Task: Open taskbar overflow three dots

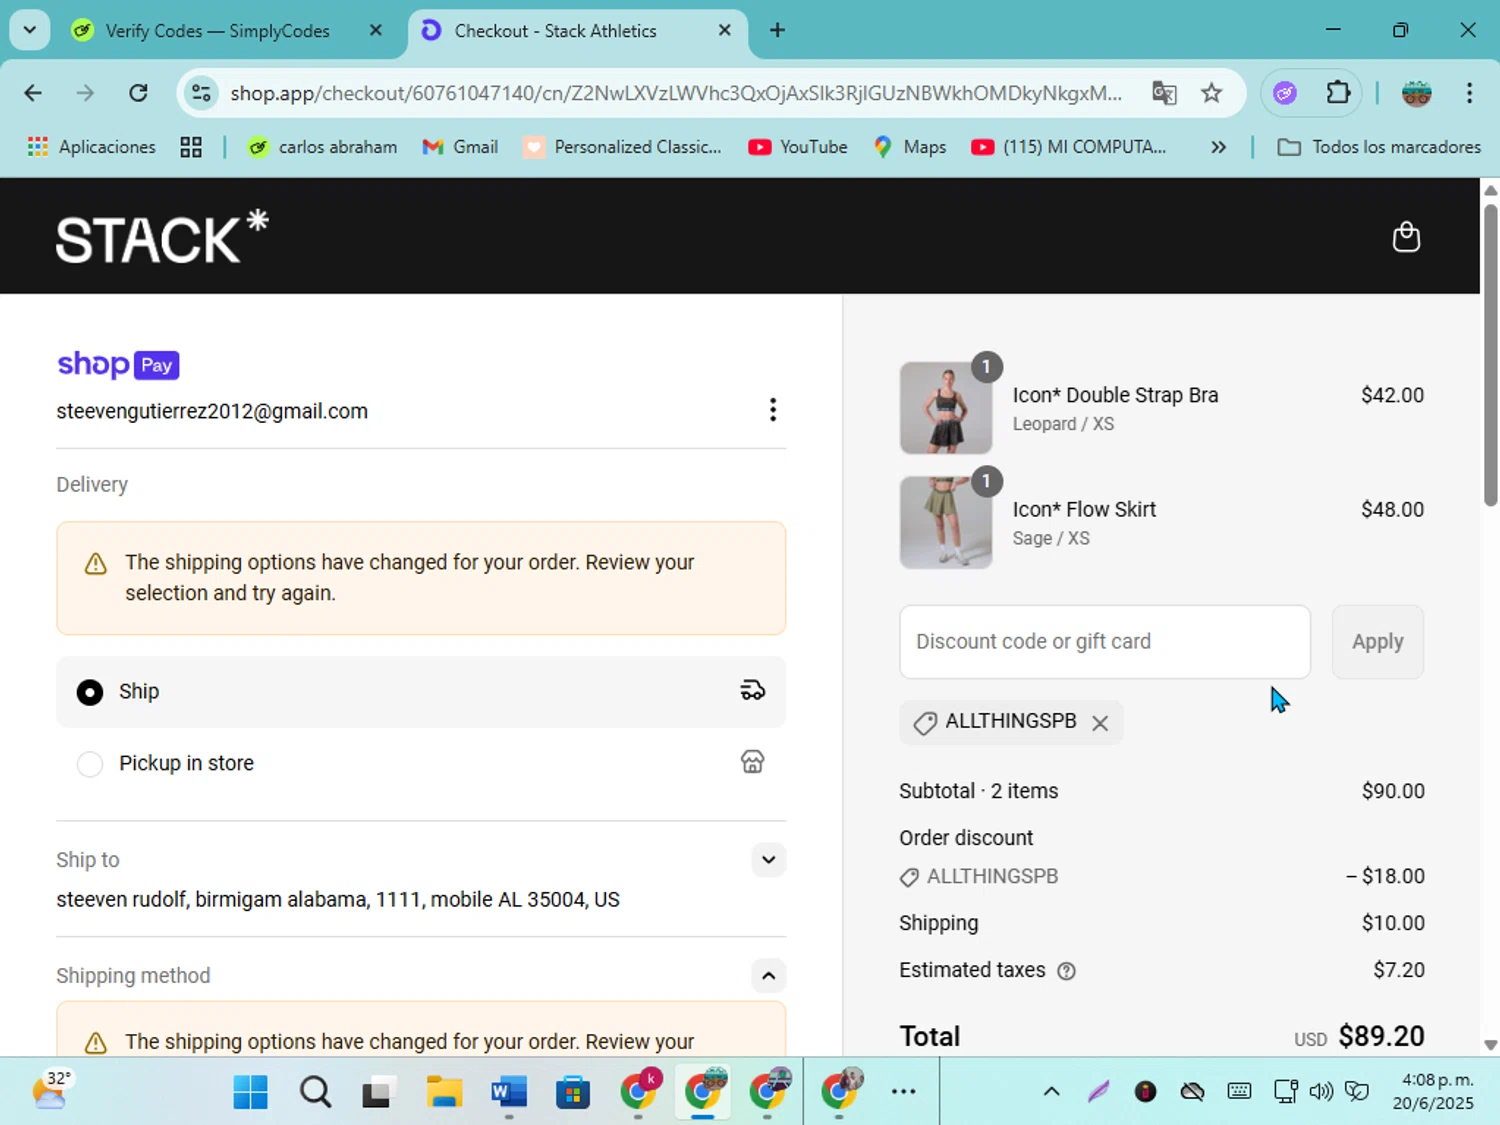Action: pos(903,1091)
